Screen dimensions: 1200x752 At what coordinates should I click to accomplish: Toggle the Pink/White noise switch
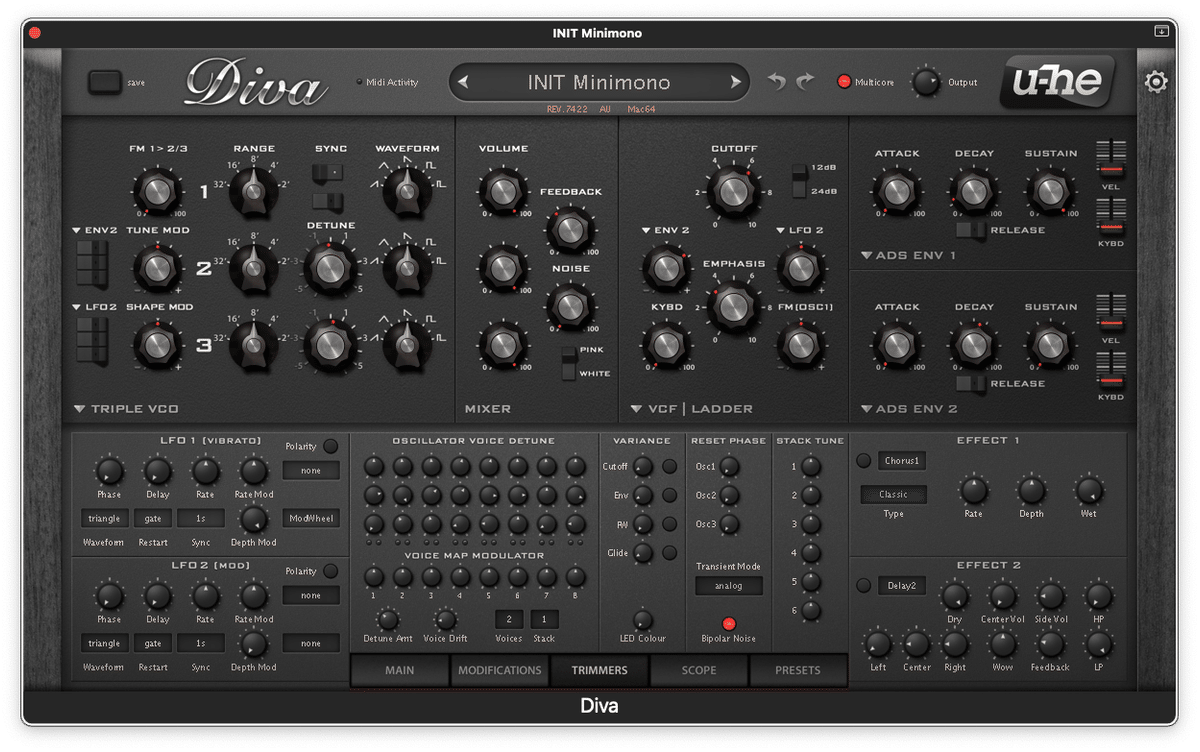point(568,363)
